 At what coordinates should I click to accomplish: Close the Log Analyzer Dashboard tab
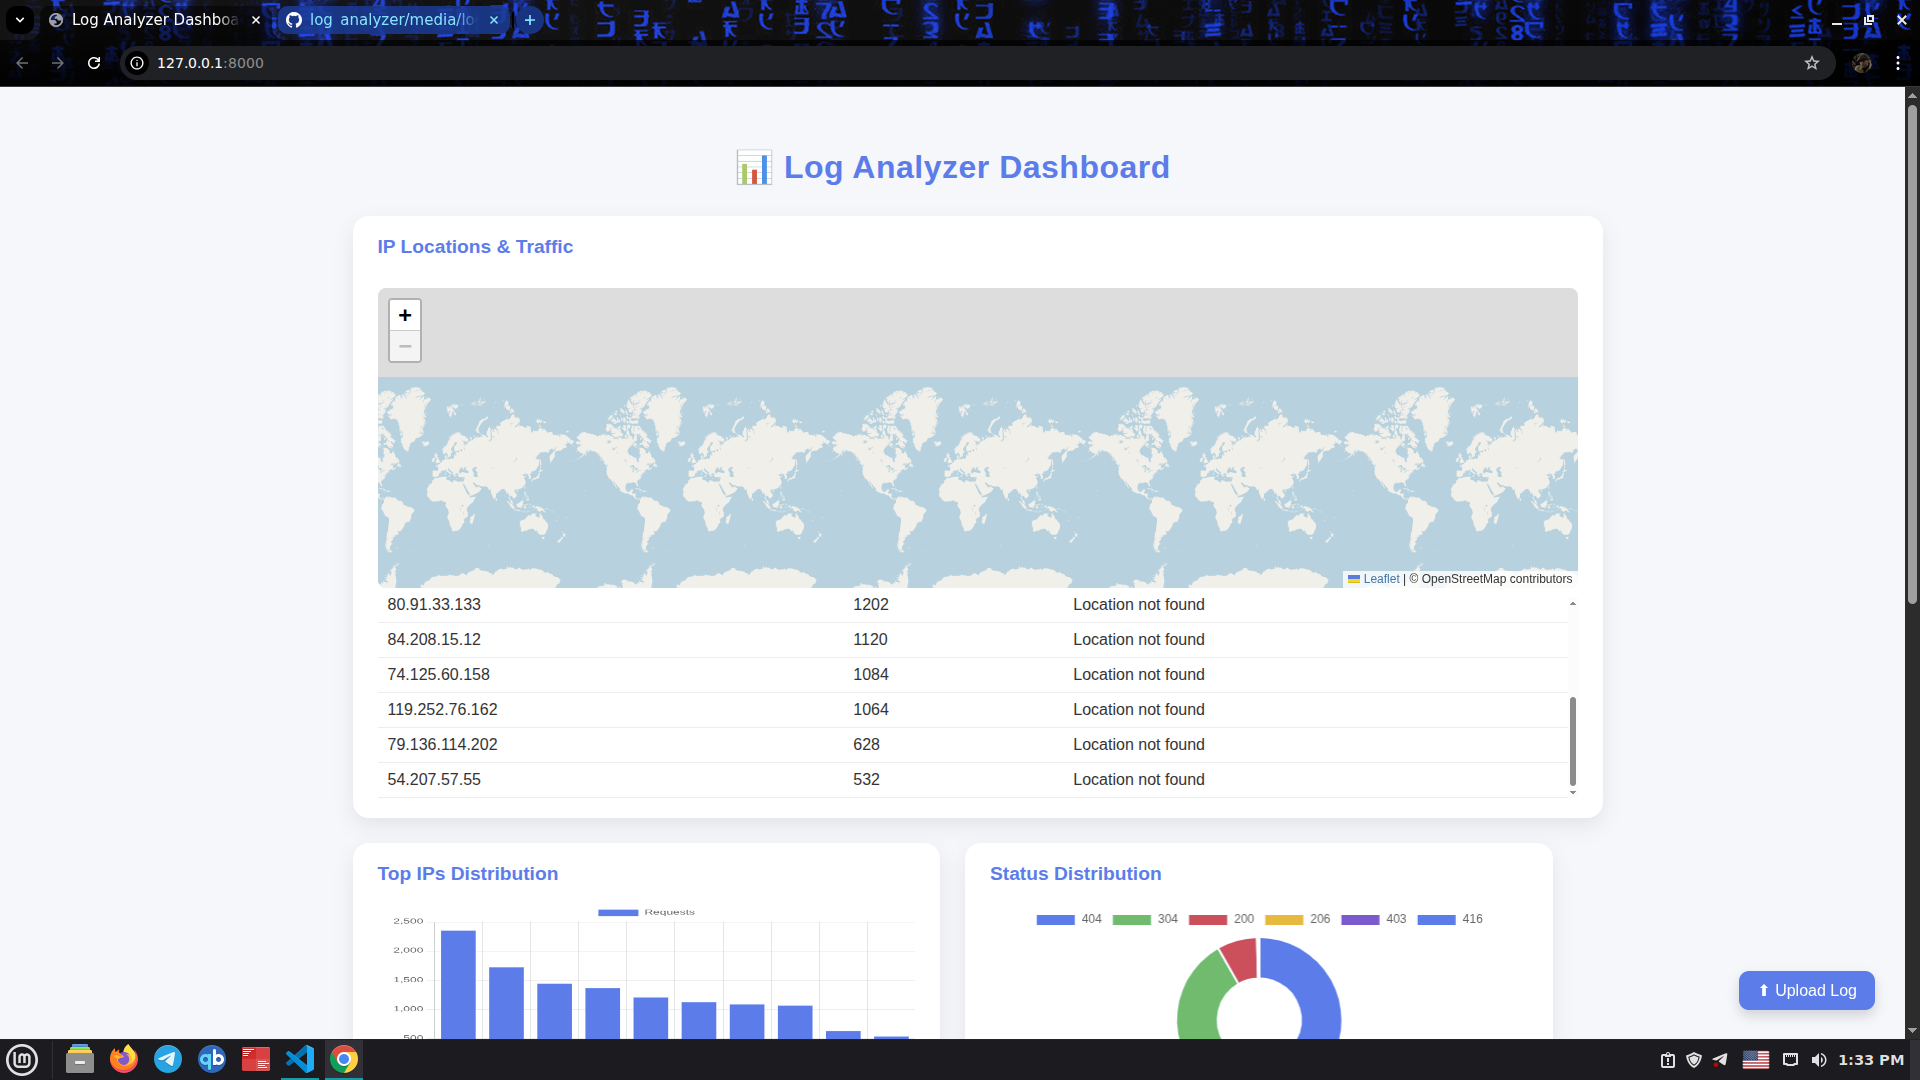[x=256, y=20]
